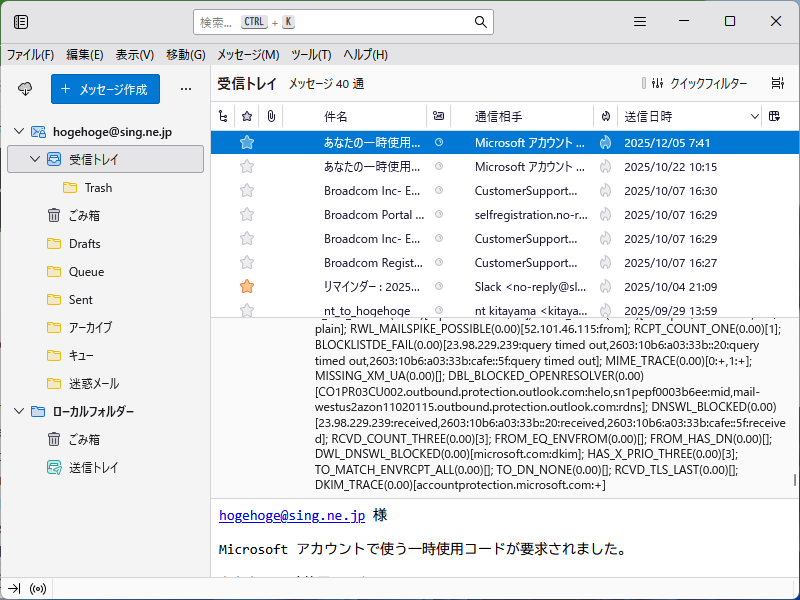Click the hogehoge@sing.ne.jp link in message body
Image resolution: width=800 pixels, height=600 pixels.
pos(292,515)
